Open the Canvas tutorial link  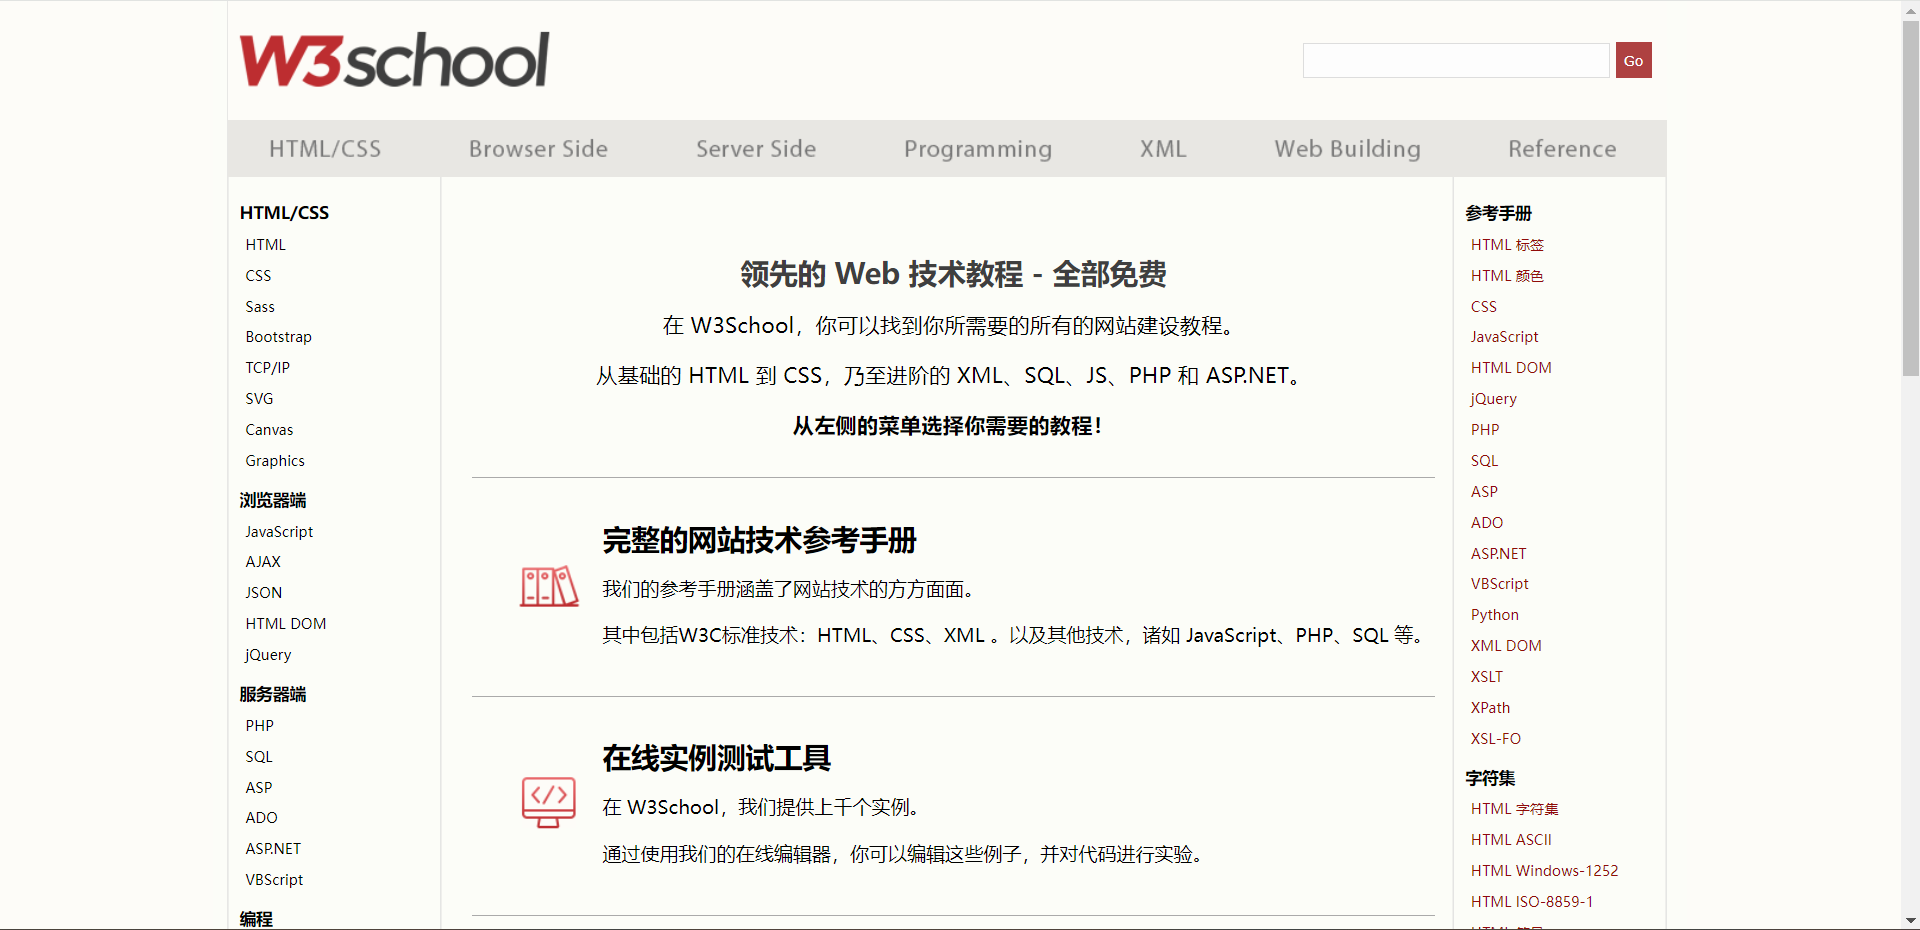tap(269, 430)
